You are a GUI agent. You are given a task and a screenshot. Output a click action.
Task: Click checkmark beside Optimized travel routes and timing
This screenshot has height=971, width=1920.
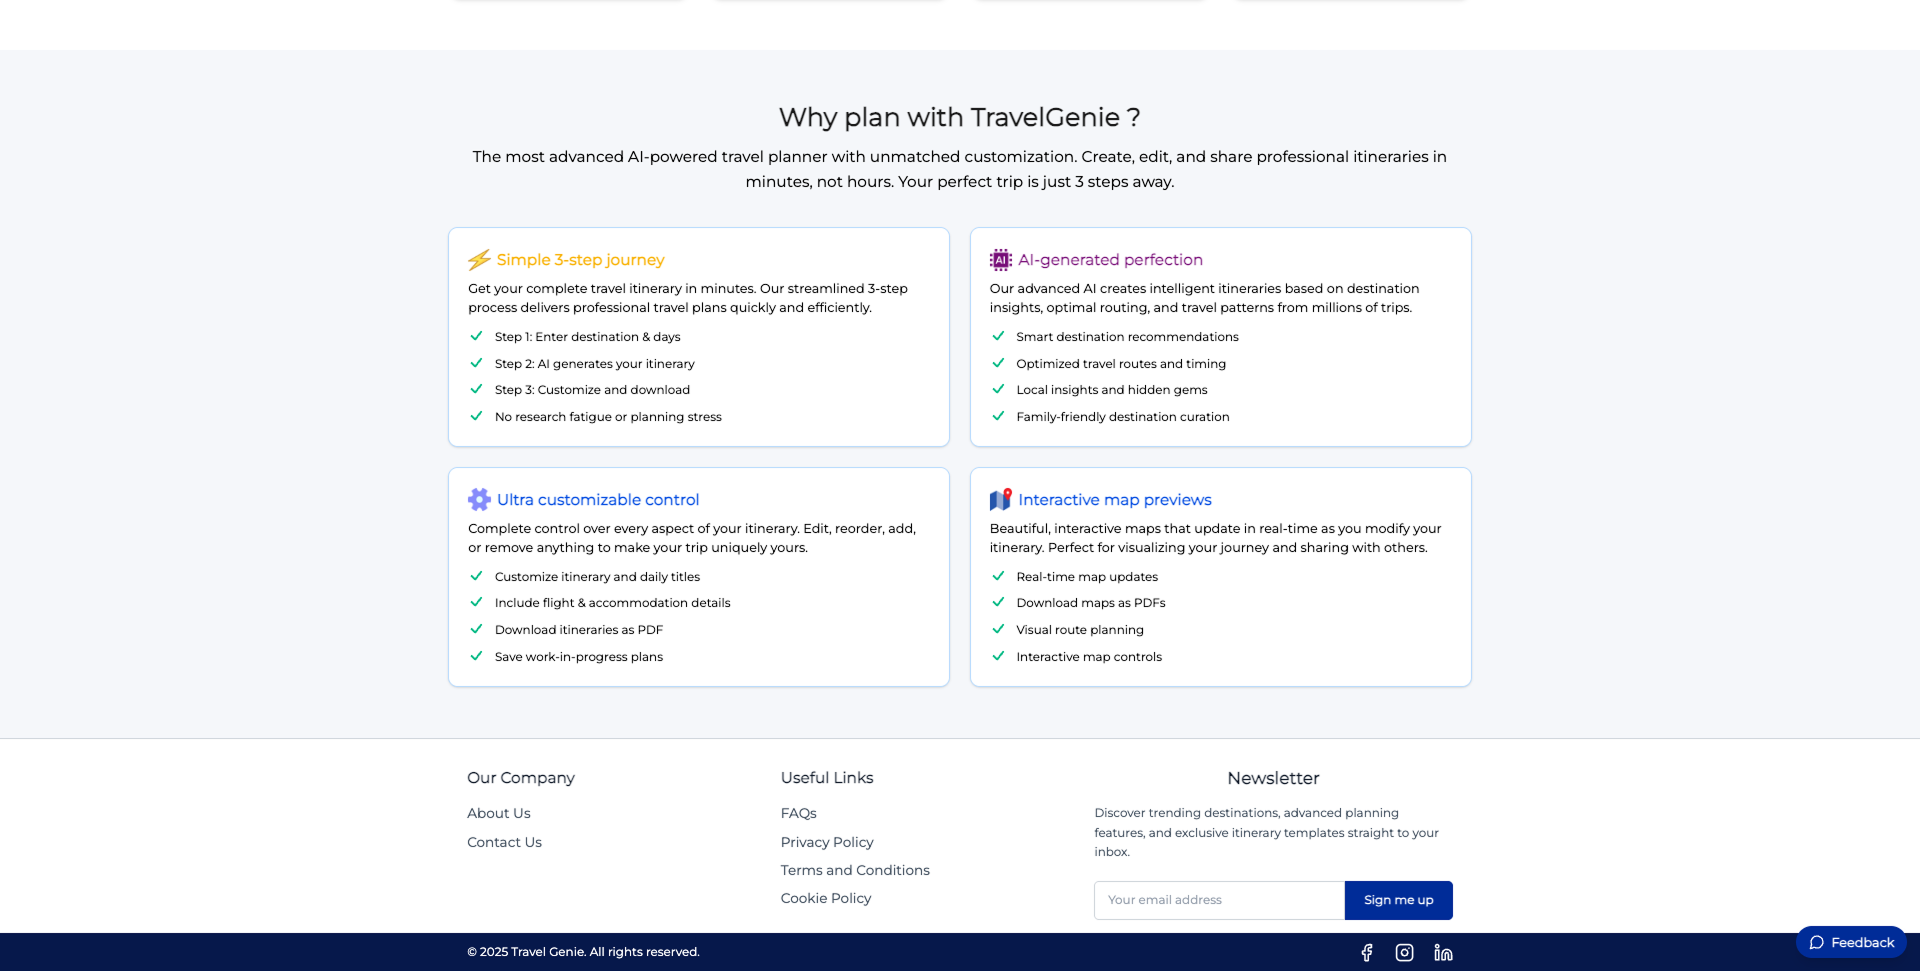click(998, 363)
